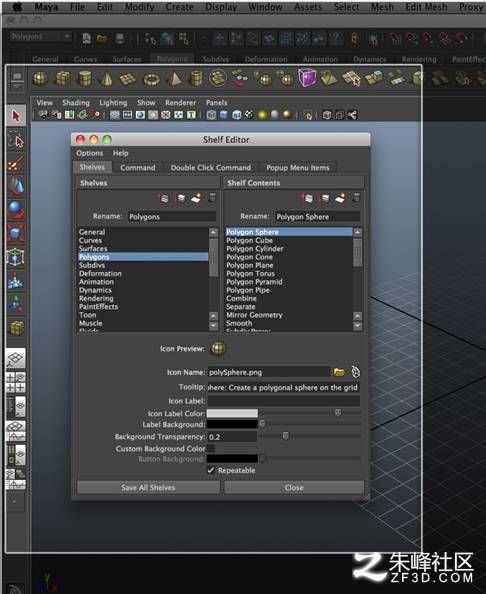Click the Icon Name input field
The image size is (486, 594).
tap(269, 372)
